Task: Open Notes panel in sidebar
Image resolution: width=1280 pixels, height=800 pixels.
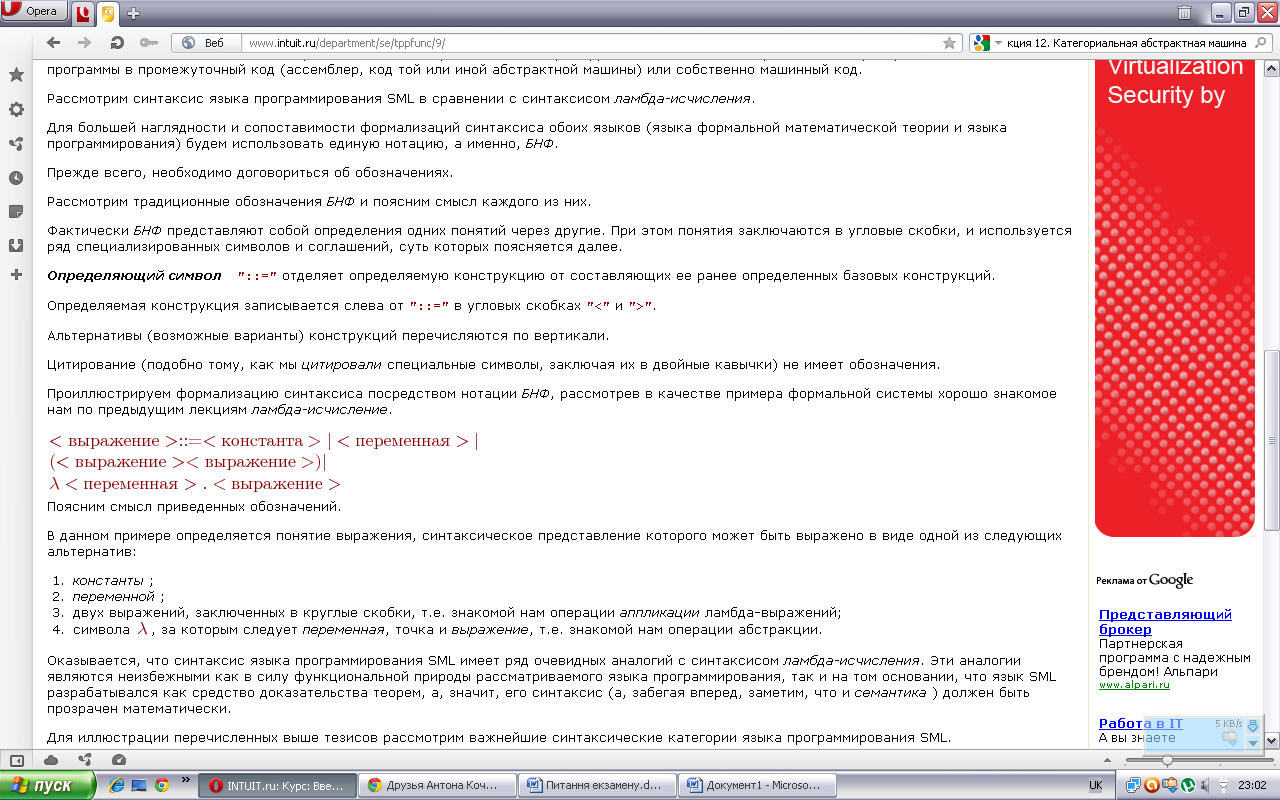Action: click(16, 211)
